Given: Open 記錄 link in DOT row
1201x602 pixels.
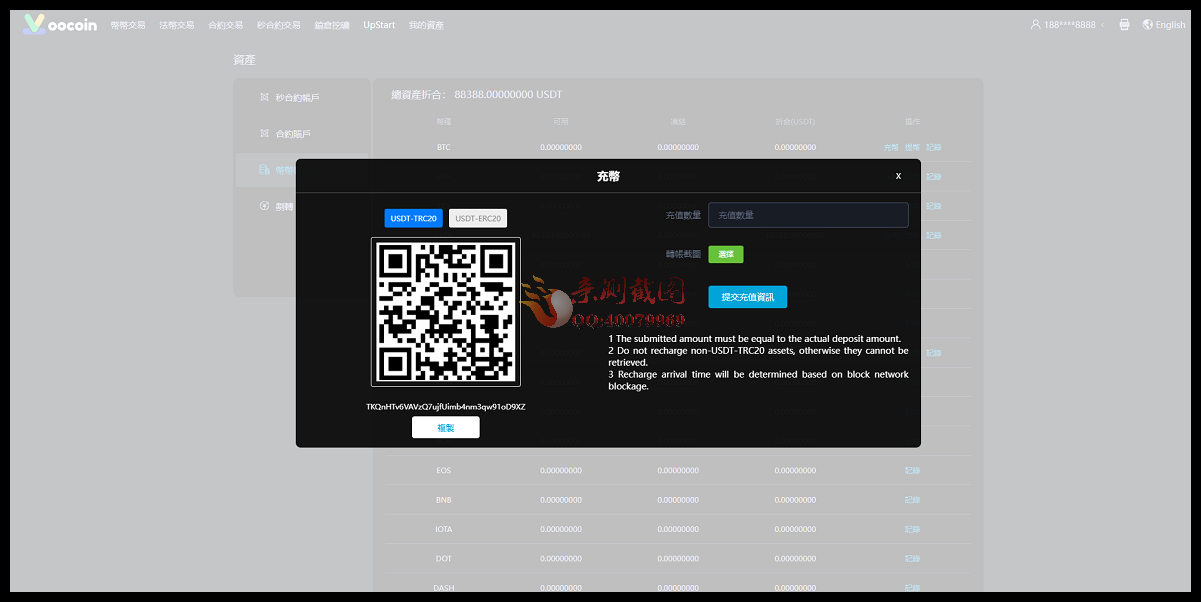Looking at the screenshot, I should click(x=912, y=558).
